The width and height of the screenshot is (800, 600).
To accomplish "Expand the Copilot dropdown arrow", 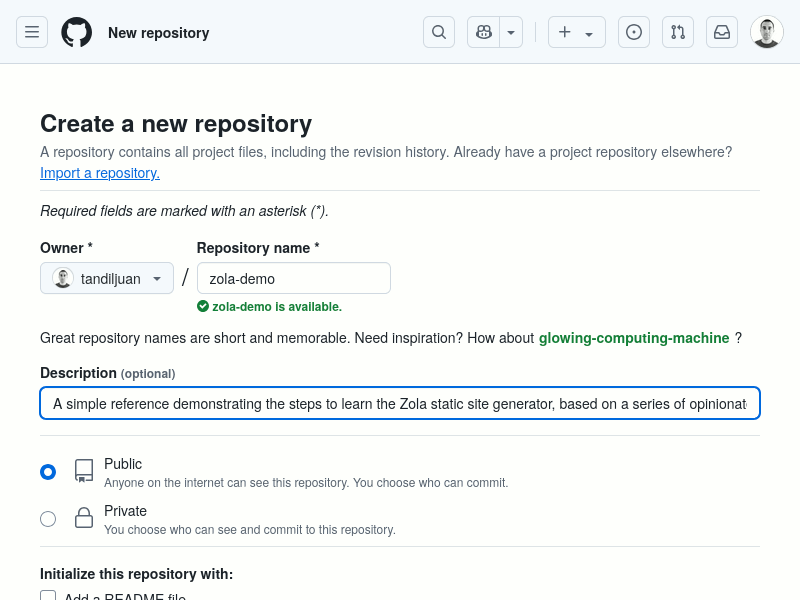I will pyautogui.click(x=511, y=32).
